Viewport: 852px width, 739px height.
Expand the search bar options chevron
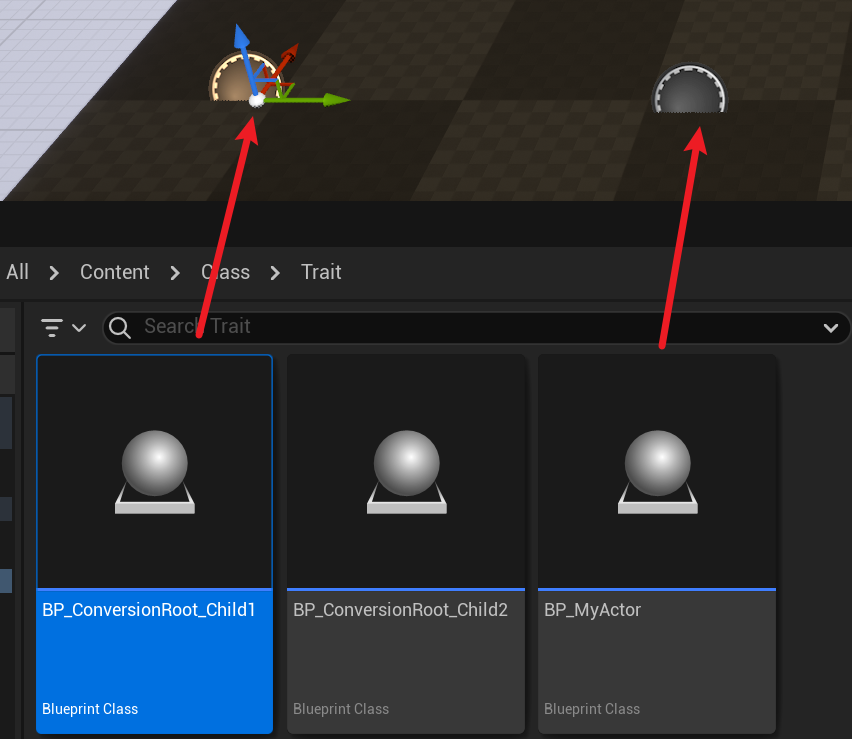[830, 328]
